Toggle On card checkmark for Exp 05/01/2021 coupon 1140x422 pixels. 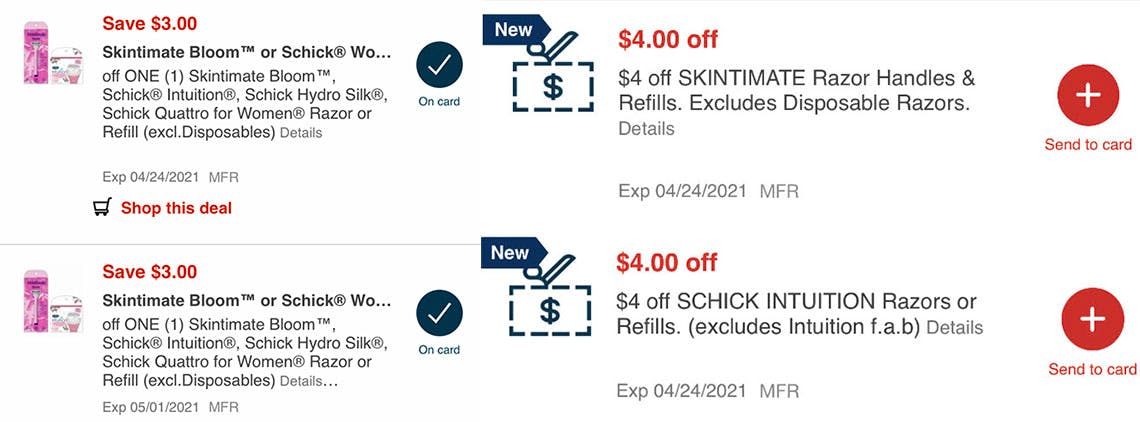click(x=439, y=314)
